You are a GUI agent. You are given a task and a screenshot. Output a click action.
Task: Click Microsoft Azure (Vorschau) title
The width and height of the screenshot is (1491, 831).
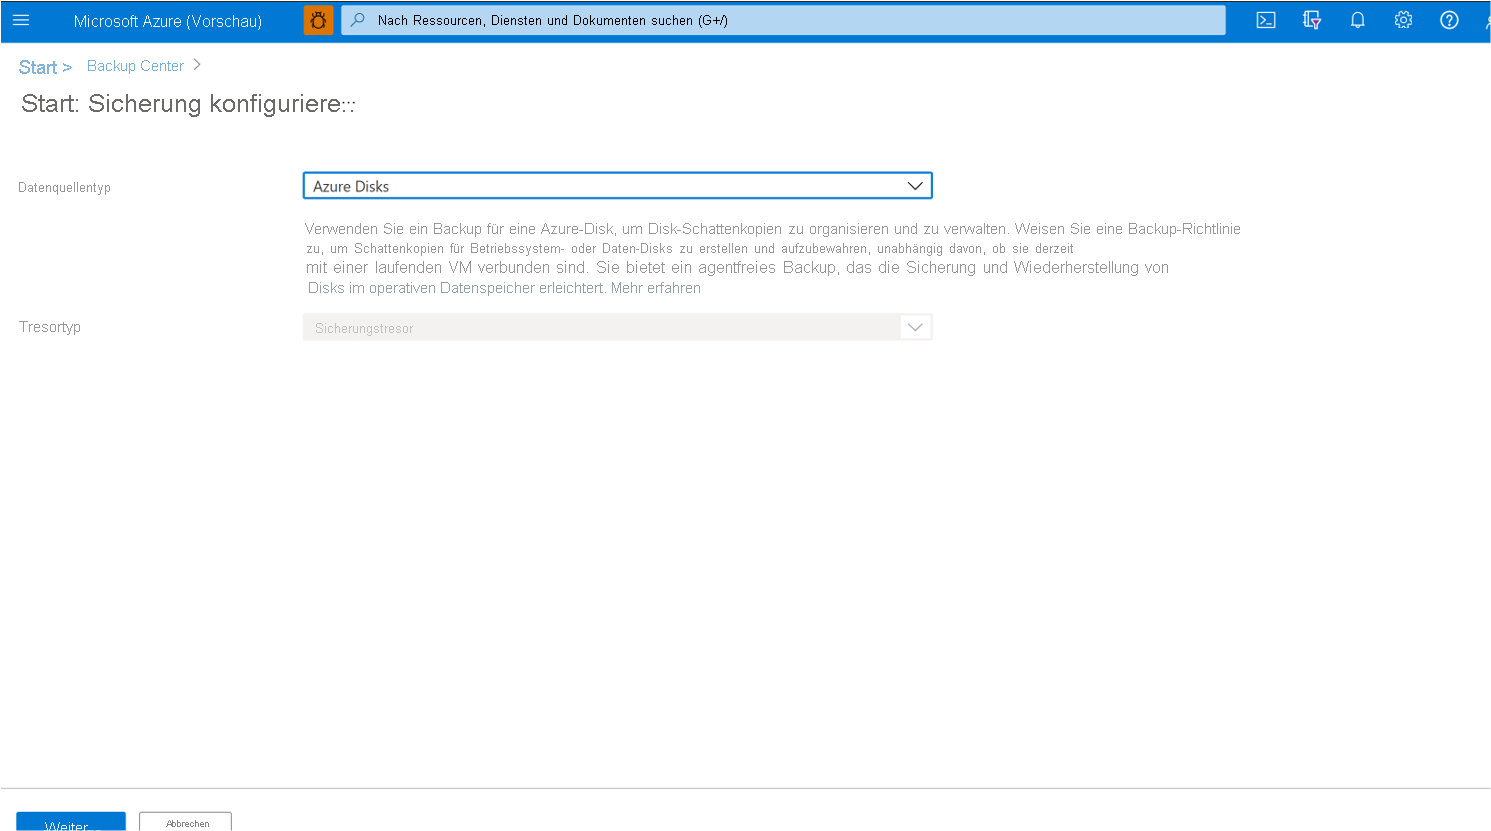coord(168,21)
